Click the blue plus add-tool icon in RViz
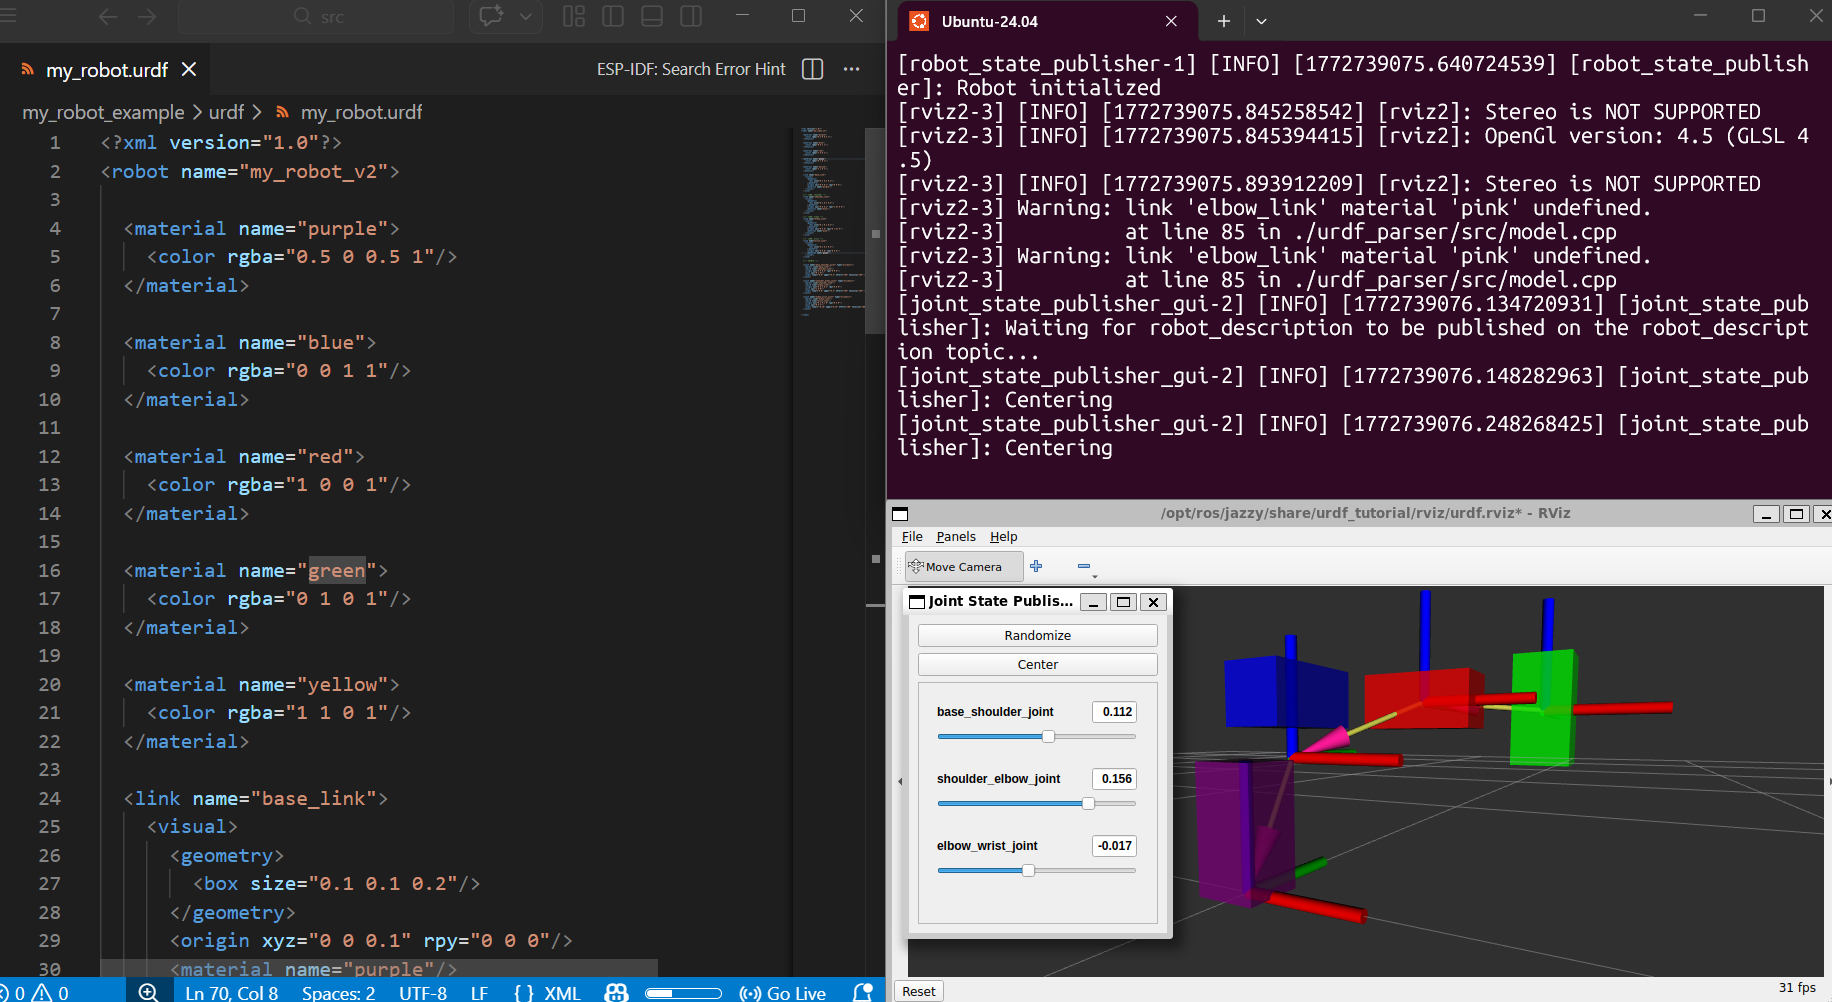The height and width of the screenshot is (1002, 1832). 1036,566
